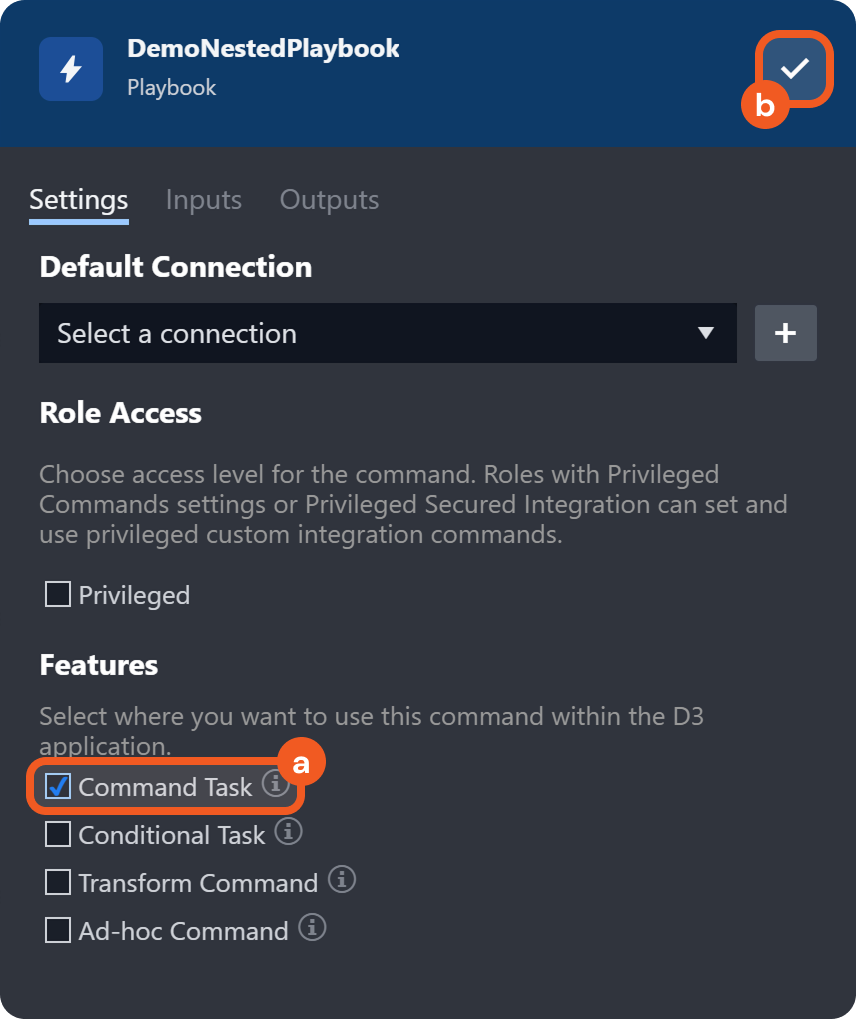Screen dimensions: 856x1019
Task: Click the "Select a connection" placeholder text
Action: (177, 334)
